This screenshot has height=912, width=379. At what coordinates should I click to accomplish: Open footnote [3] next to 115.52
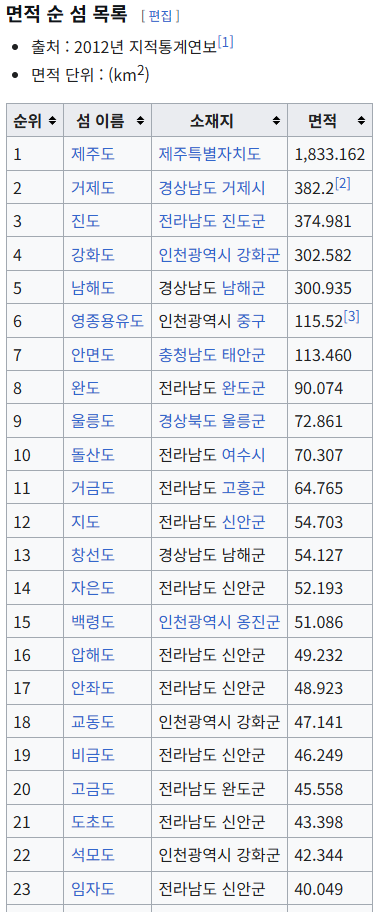click(x=352, y=317)
